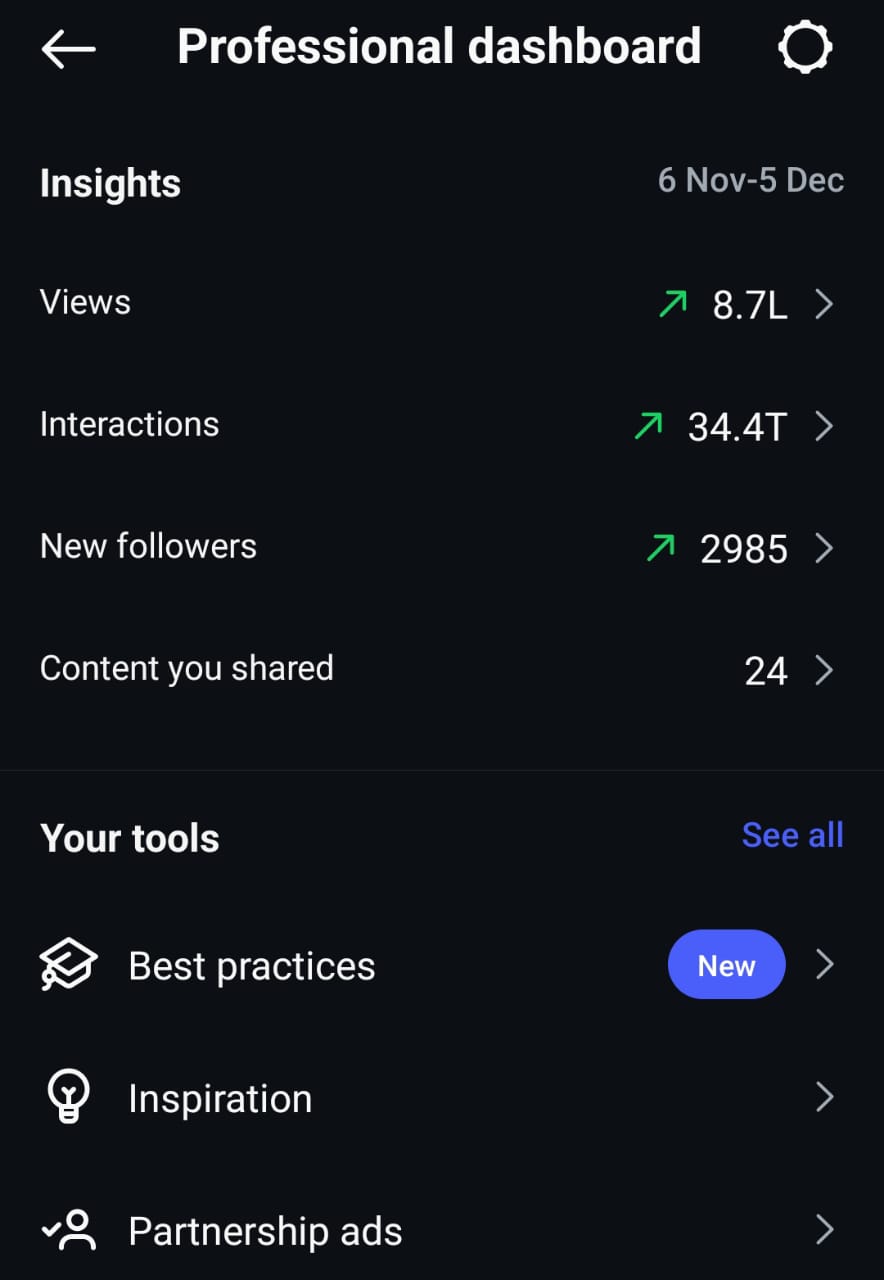Expand Content you shared chevron
This screenshot has height=1280, width=884.
(x=824, y=670)
